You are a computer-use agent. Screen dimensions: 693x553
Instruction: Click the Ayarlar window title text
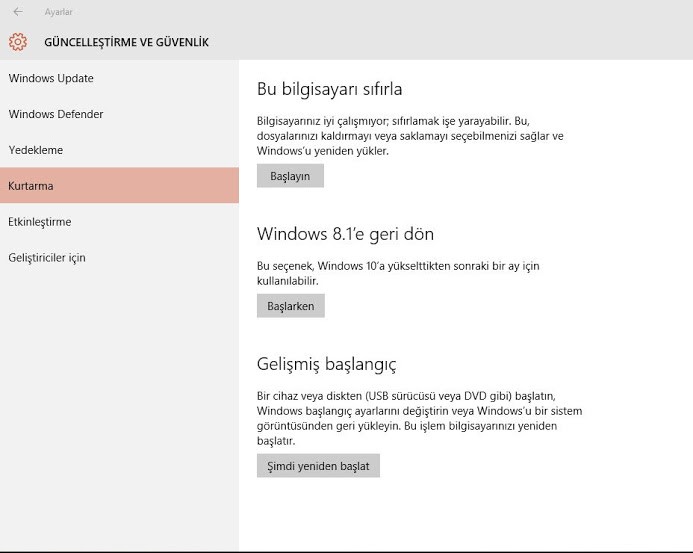(58, 12)
